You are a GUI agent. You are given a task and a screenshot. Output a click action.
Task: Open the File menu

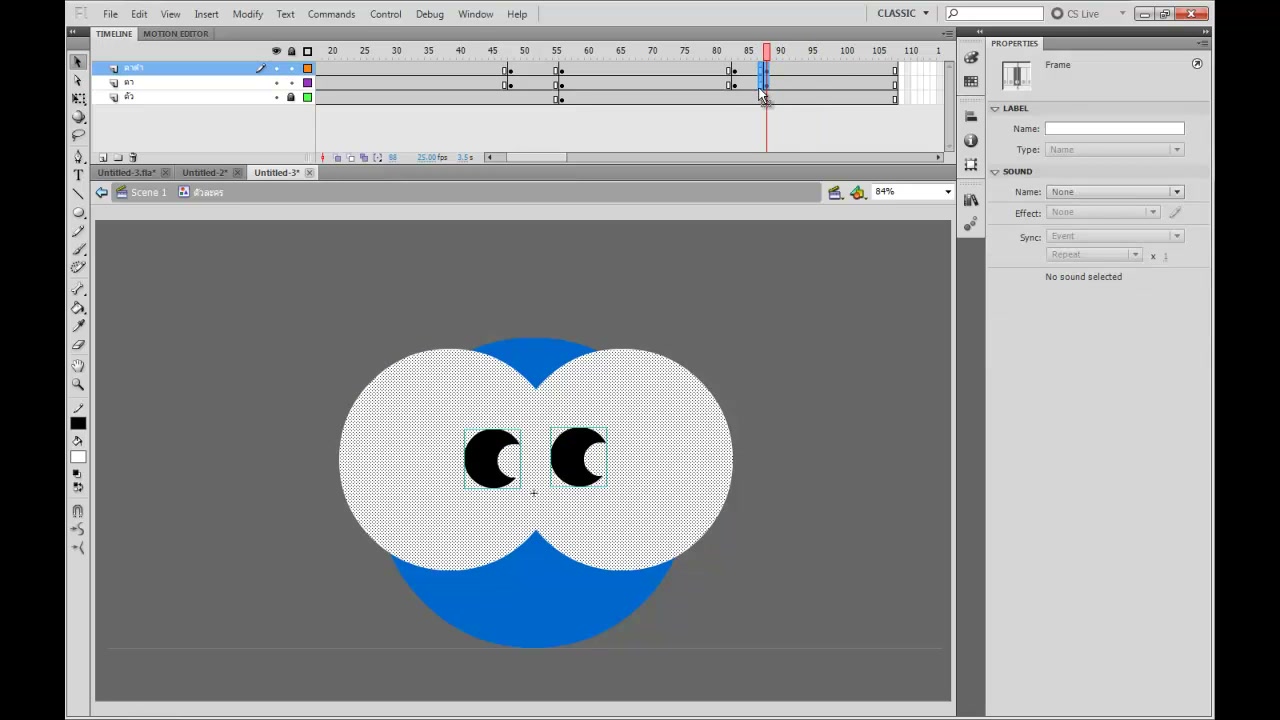pos(110,14)
